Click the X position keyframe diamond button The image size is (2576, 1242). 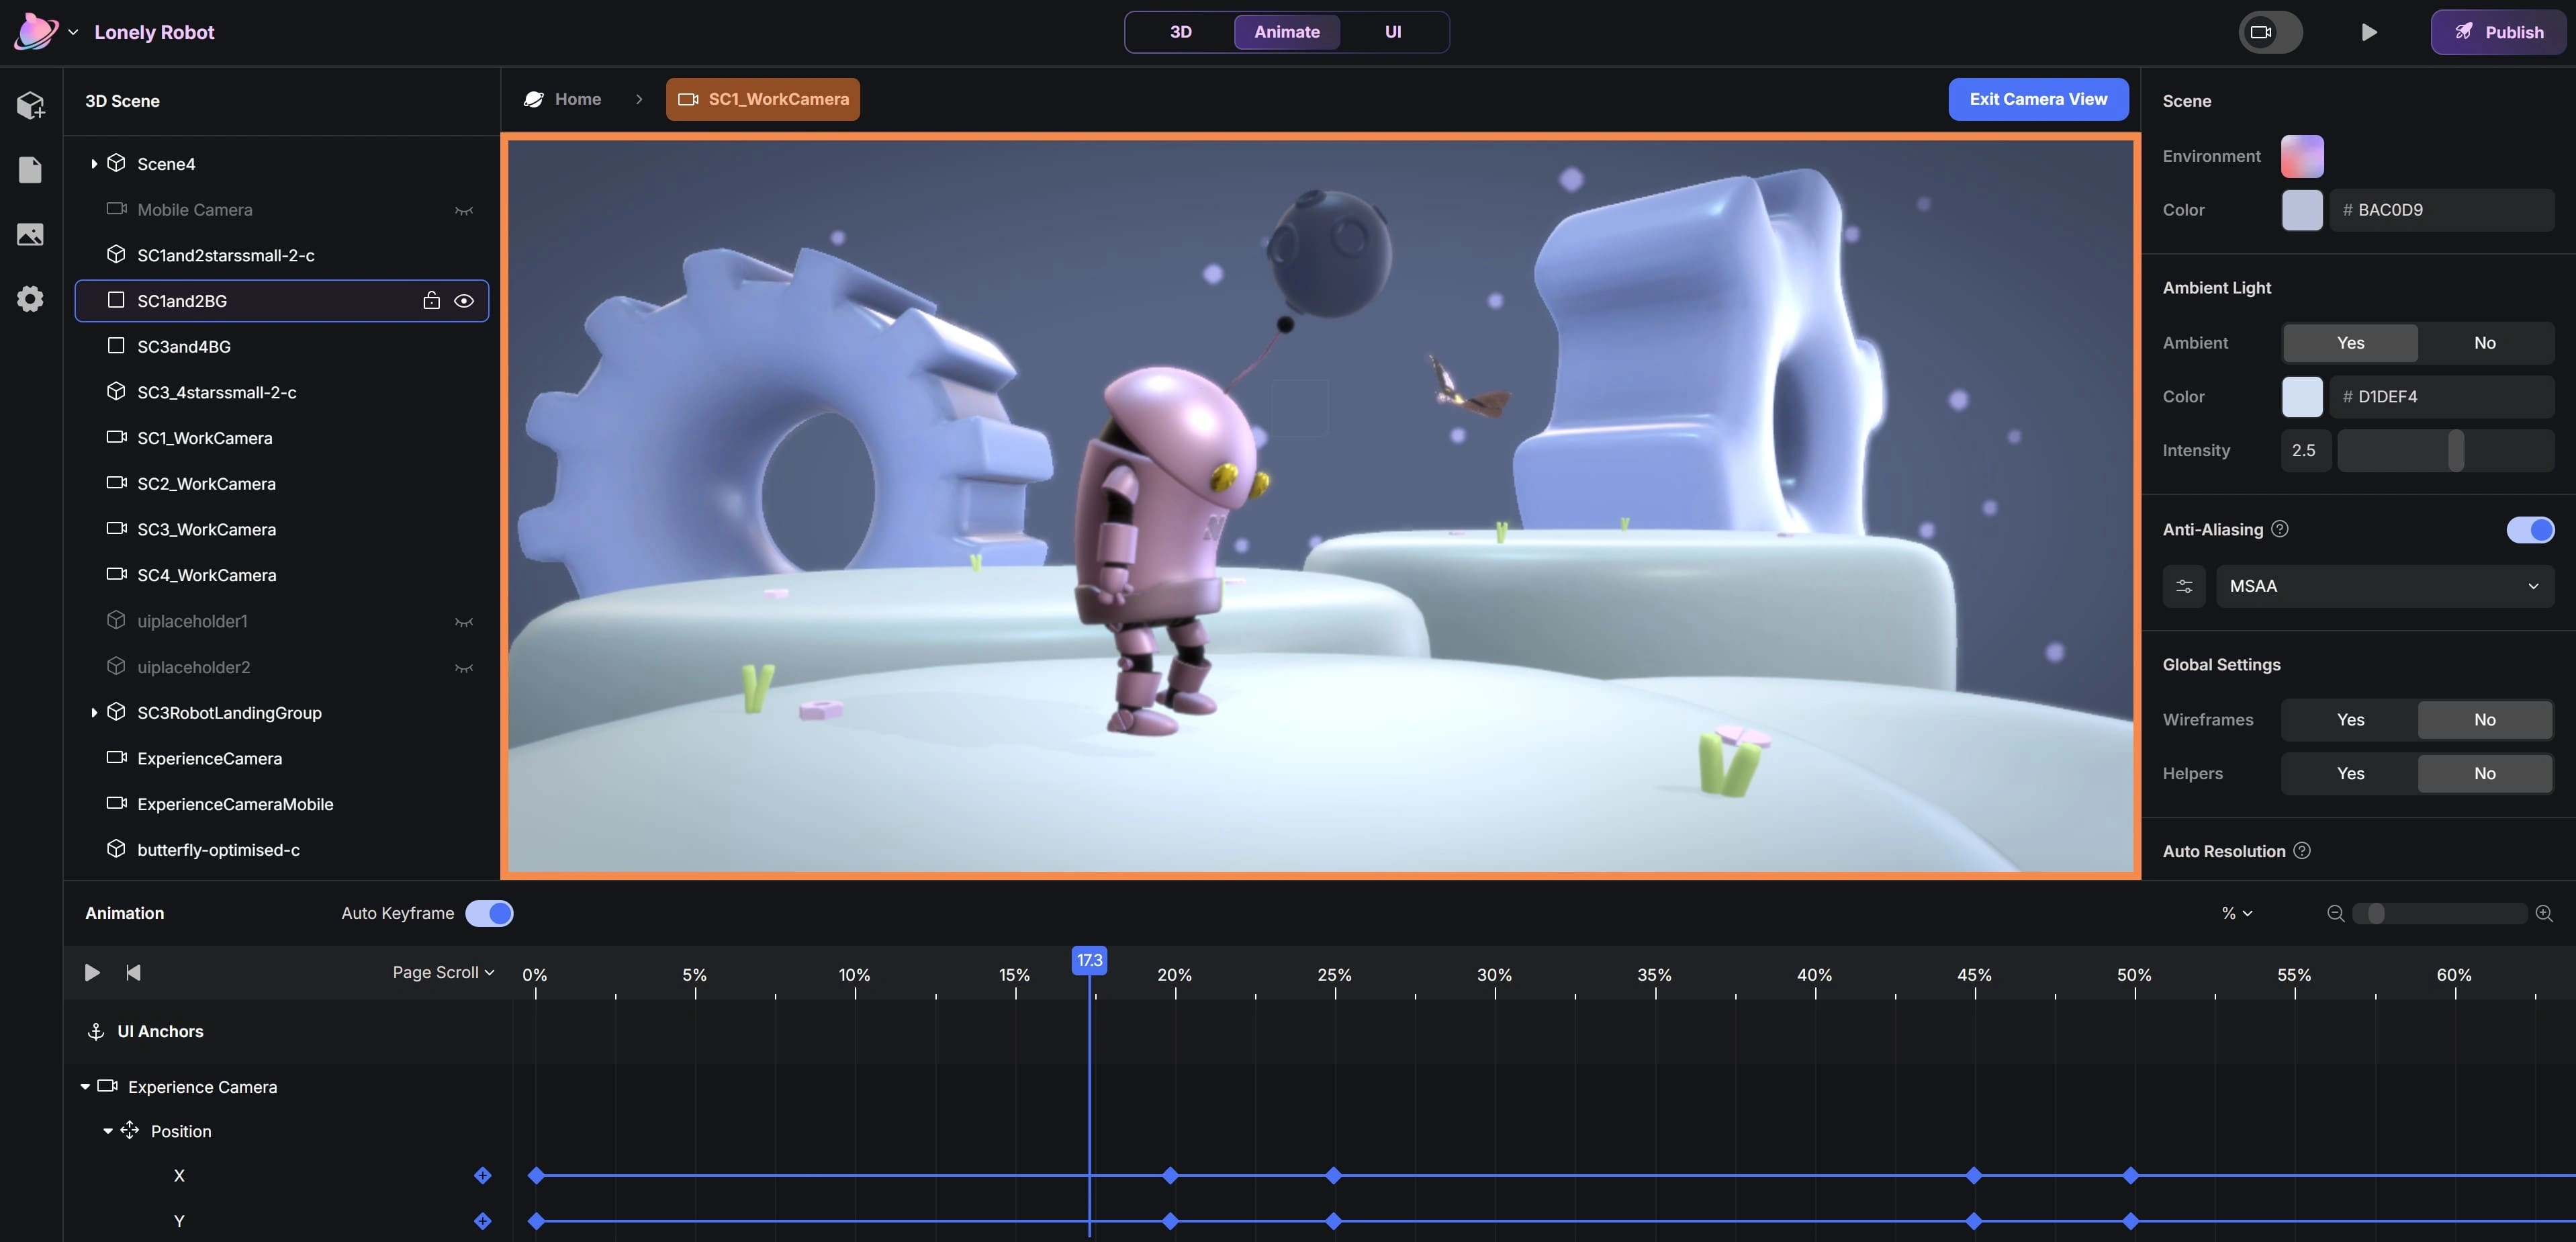483,1176
